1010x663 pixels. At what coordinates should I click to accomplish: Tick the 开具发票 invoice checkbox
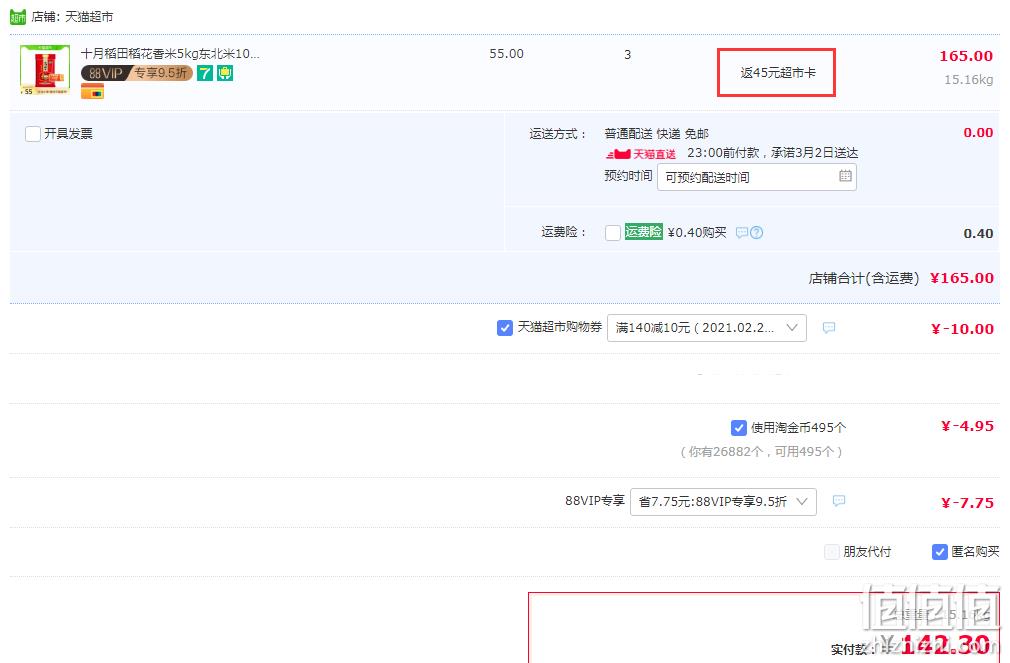pos(33,134)
